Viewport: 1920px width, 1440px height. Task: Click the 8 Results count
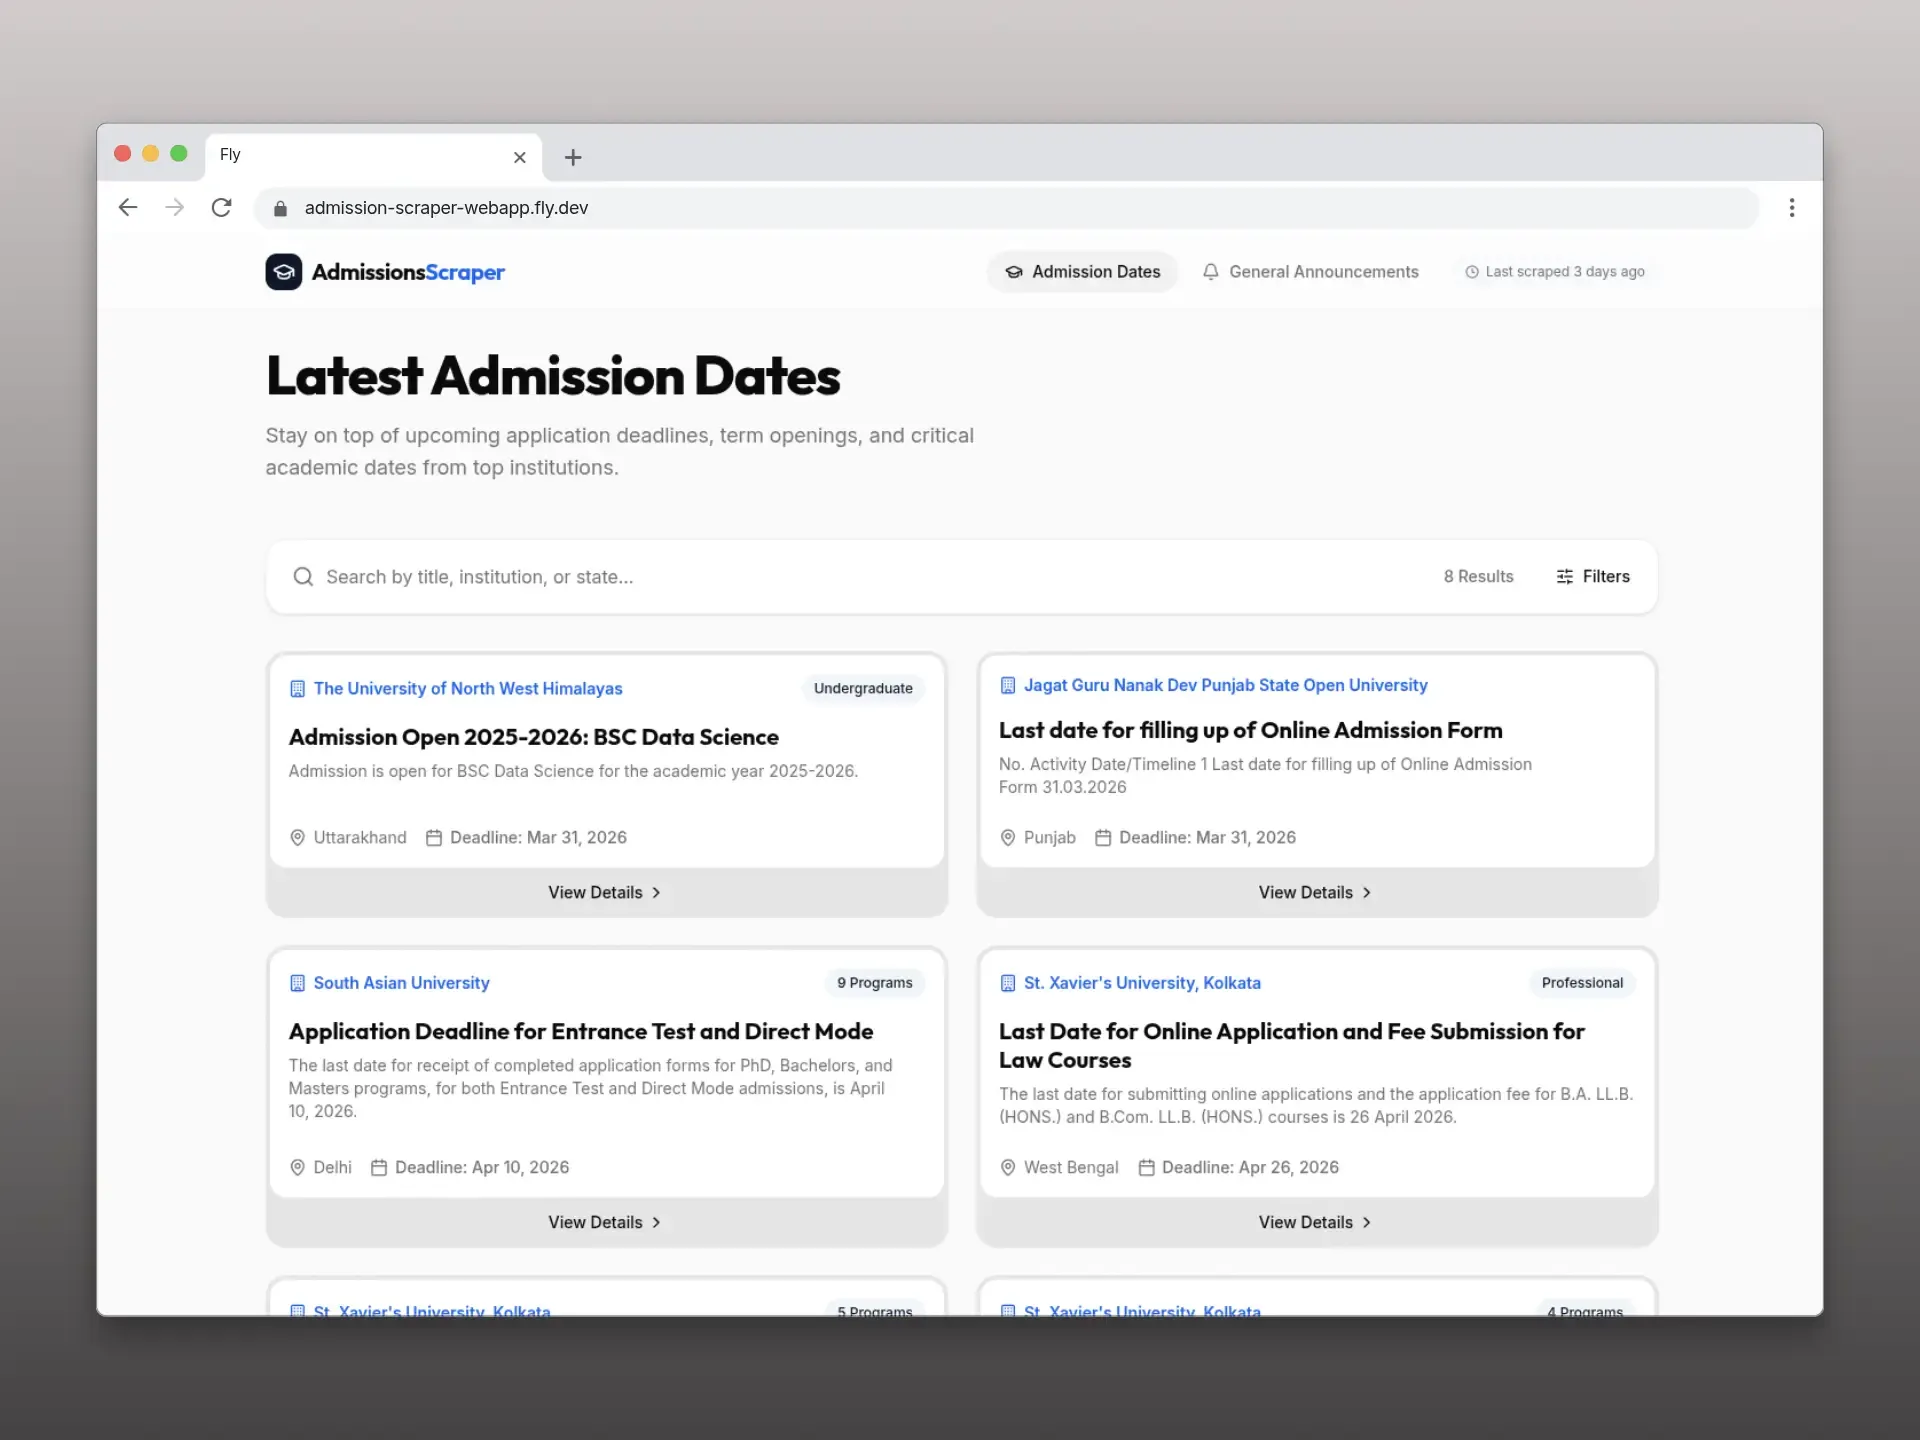[1478, 577]
